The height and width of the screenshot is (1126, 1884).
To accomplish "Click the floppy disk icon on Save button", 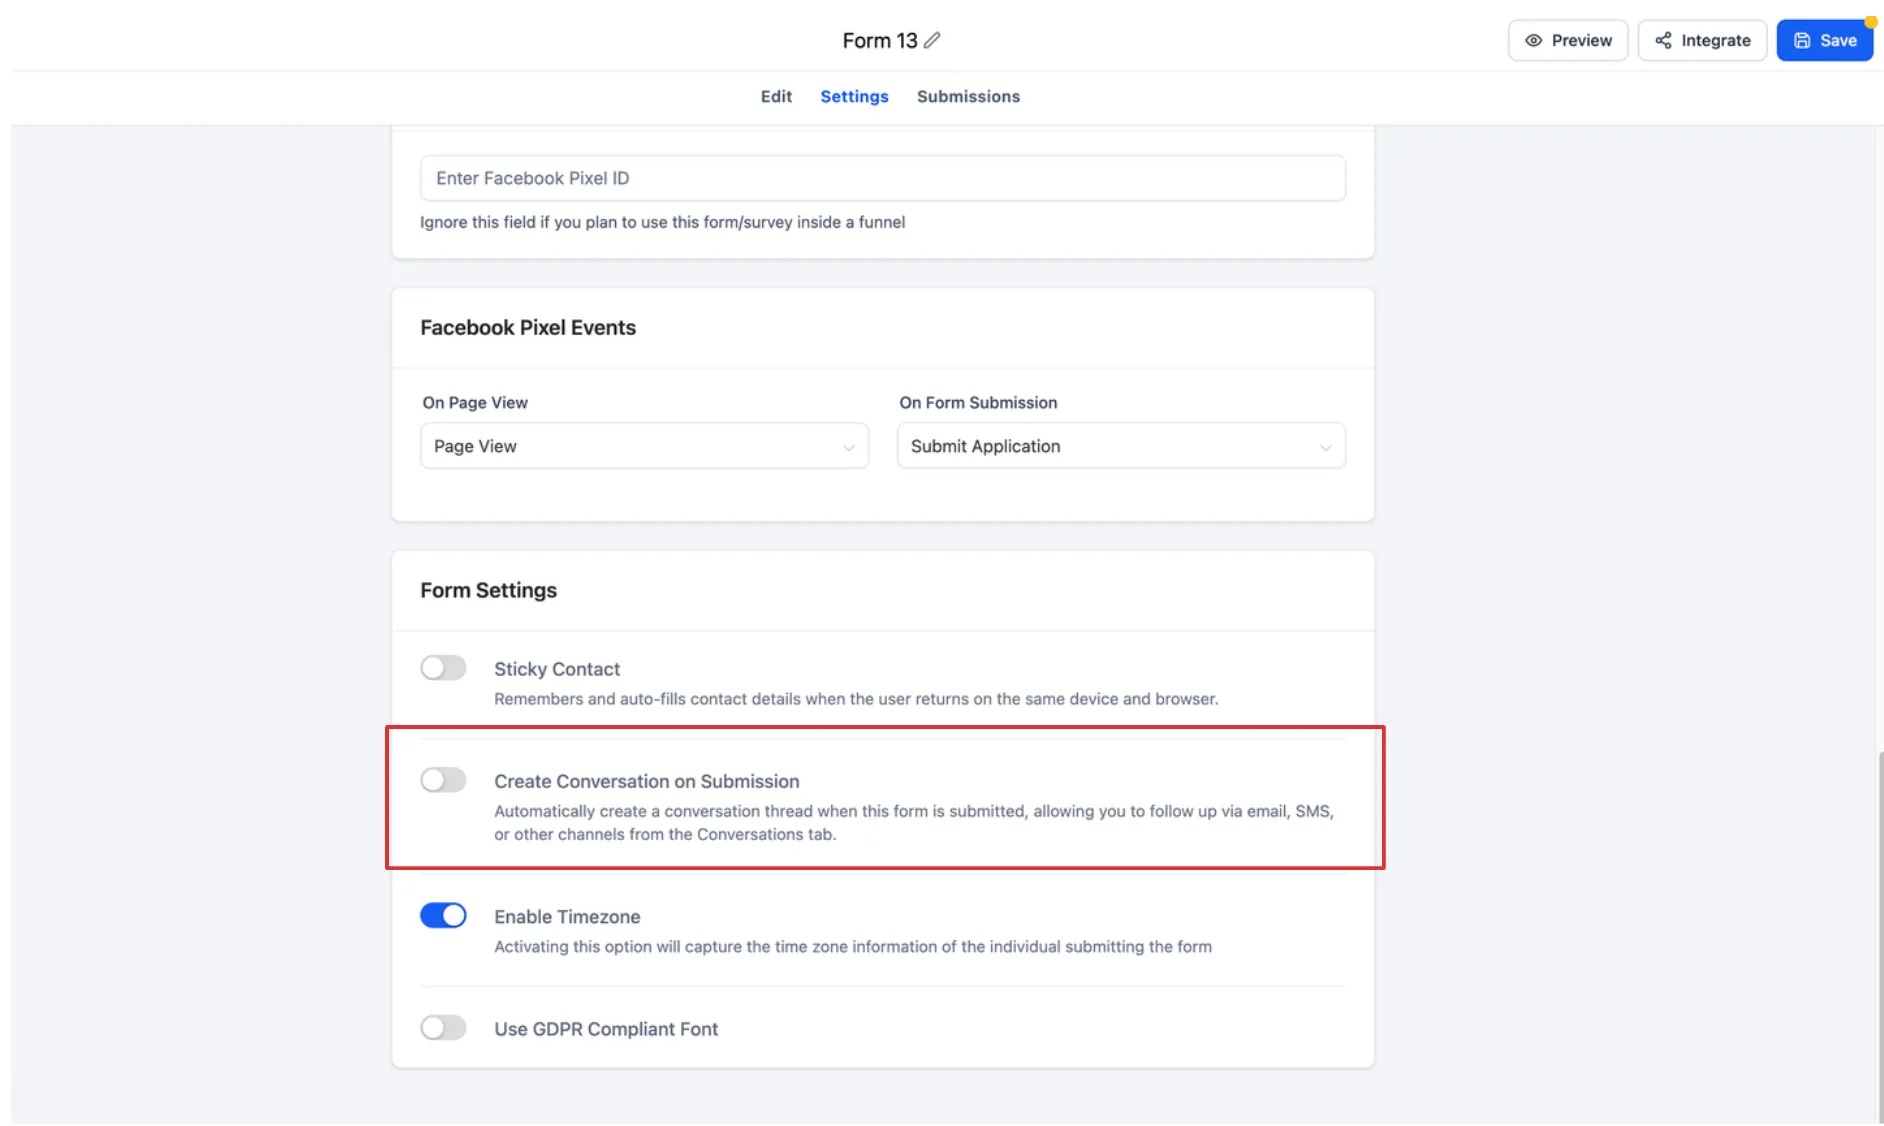I will [1801, 40].
